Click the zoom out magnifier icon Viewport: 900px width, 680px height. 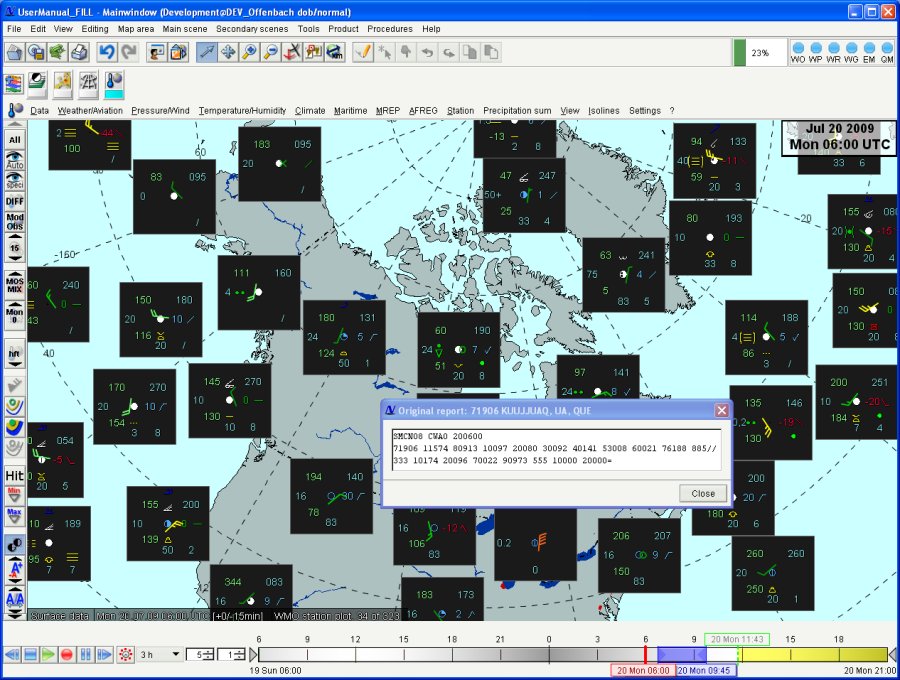270,52
